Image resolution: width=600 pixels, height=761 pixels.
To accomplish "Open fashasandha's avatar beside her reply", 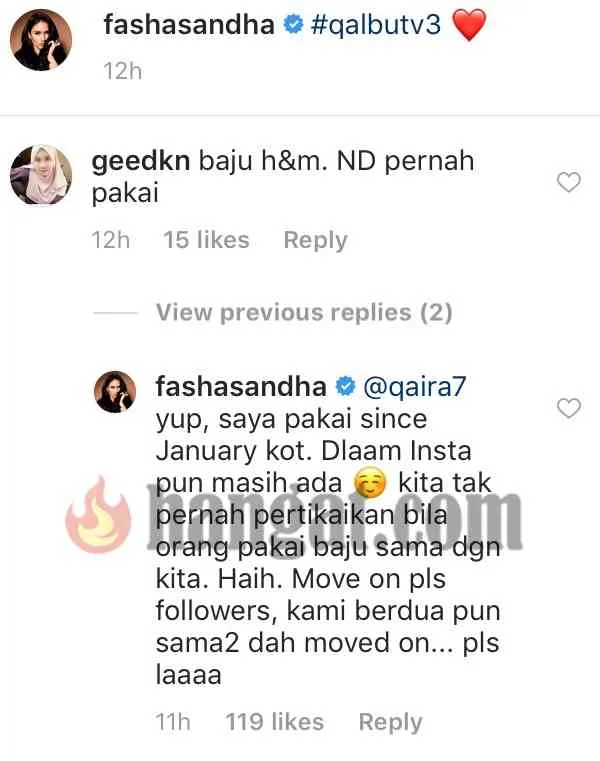I will tap(115, 392).
